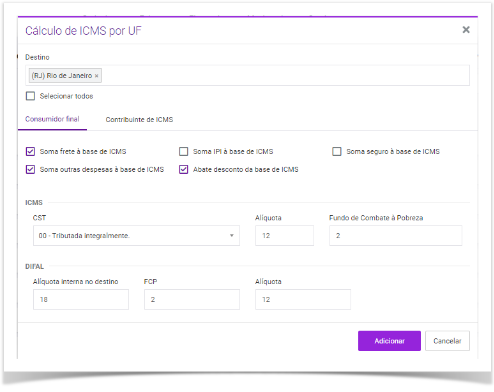Switch to the Consumidor final tab
The width and height of the screenshot is (494, 392).
tap(52, 119)
